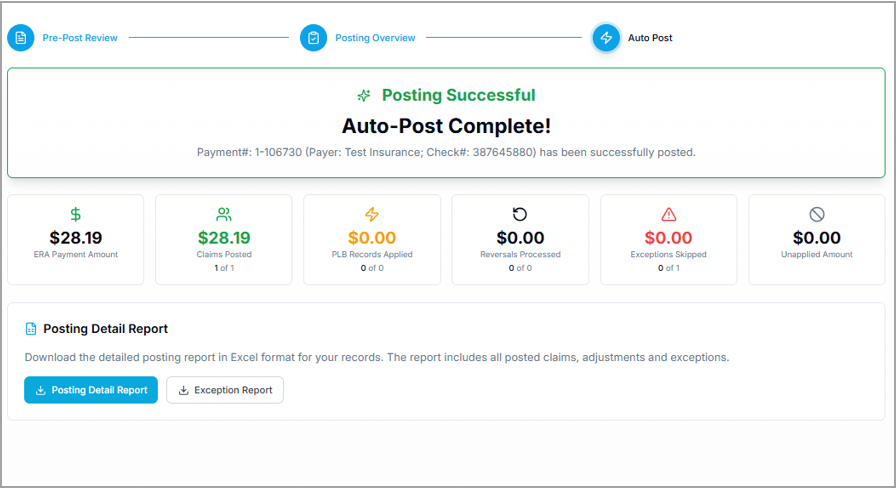This screenshot has height=488, width=896.
Task: Click the $28.19 ERA Payment Amount card
Action: 76,238
